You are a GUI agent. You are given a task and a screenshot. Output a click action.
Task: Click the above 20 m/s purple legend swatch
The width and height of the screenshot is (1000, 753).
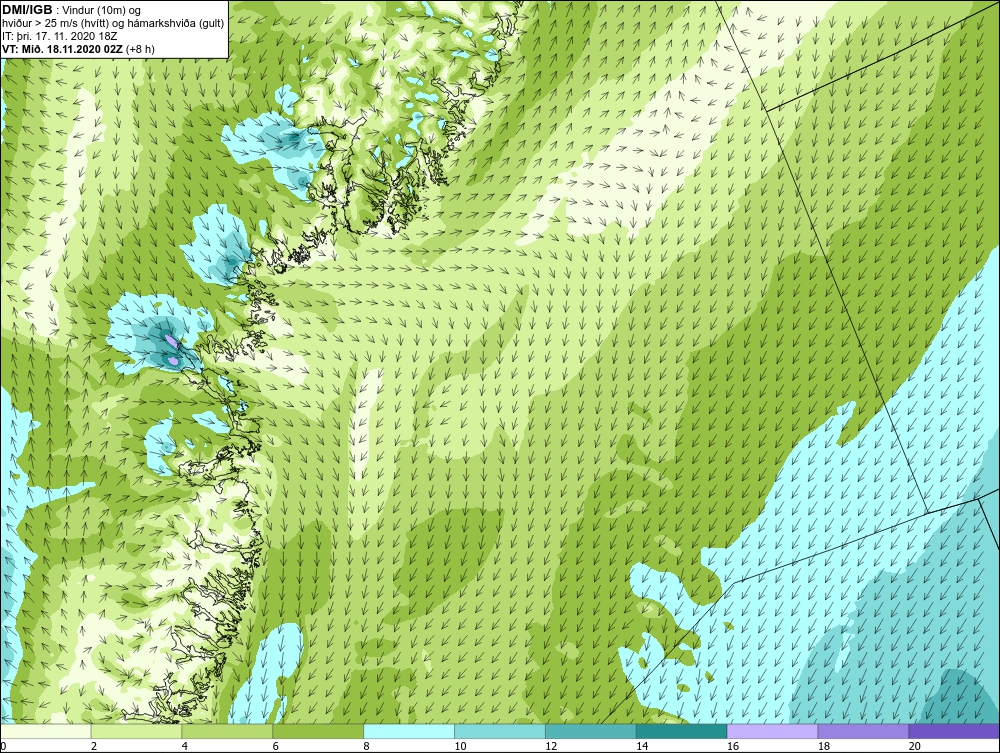click(954, 731)
